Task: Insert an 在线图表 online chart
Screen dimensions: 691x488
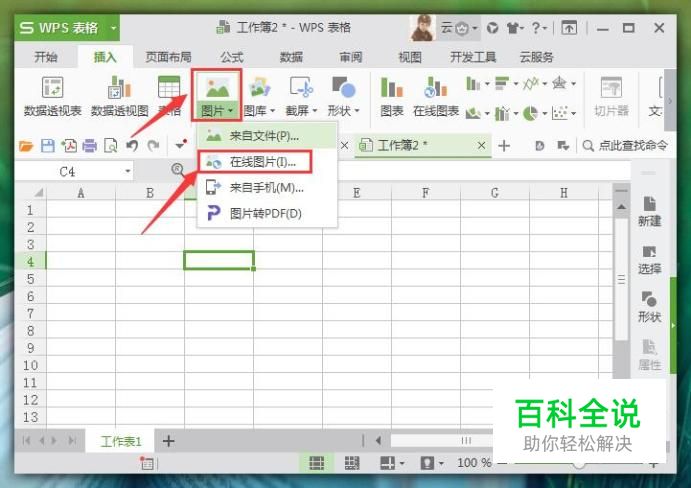Action: pos(436,97)
